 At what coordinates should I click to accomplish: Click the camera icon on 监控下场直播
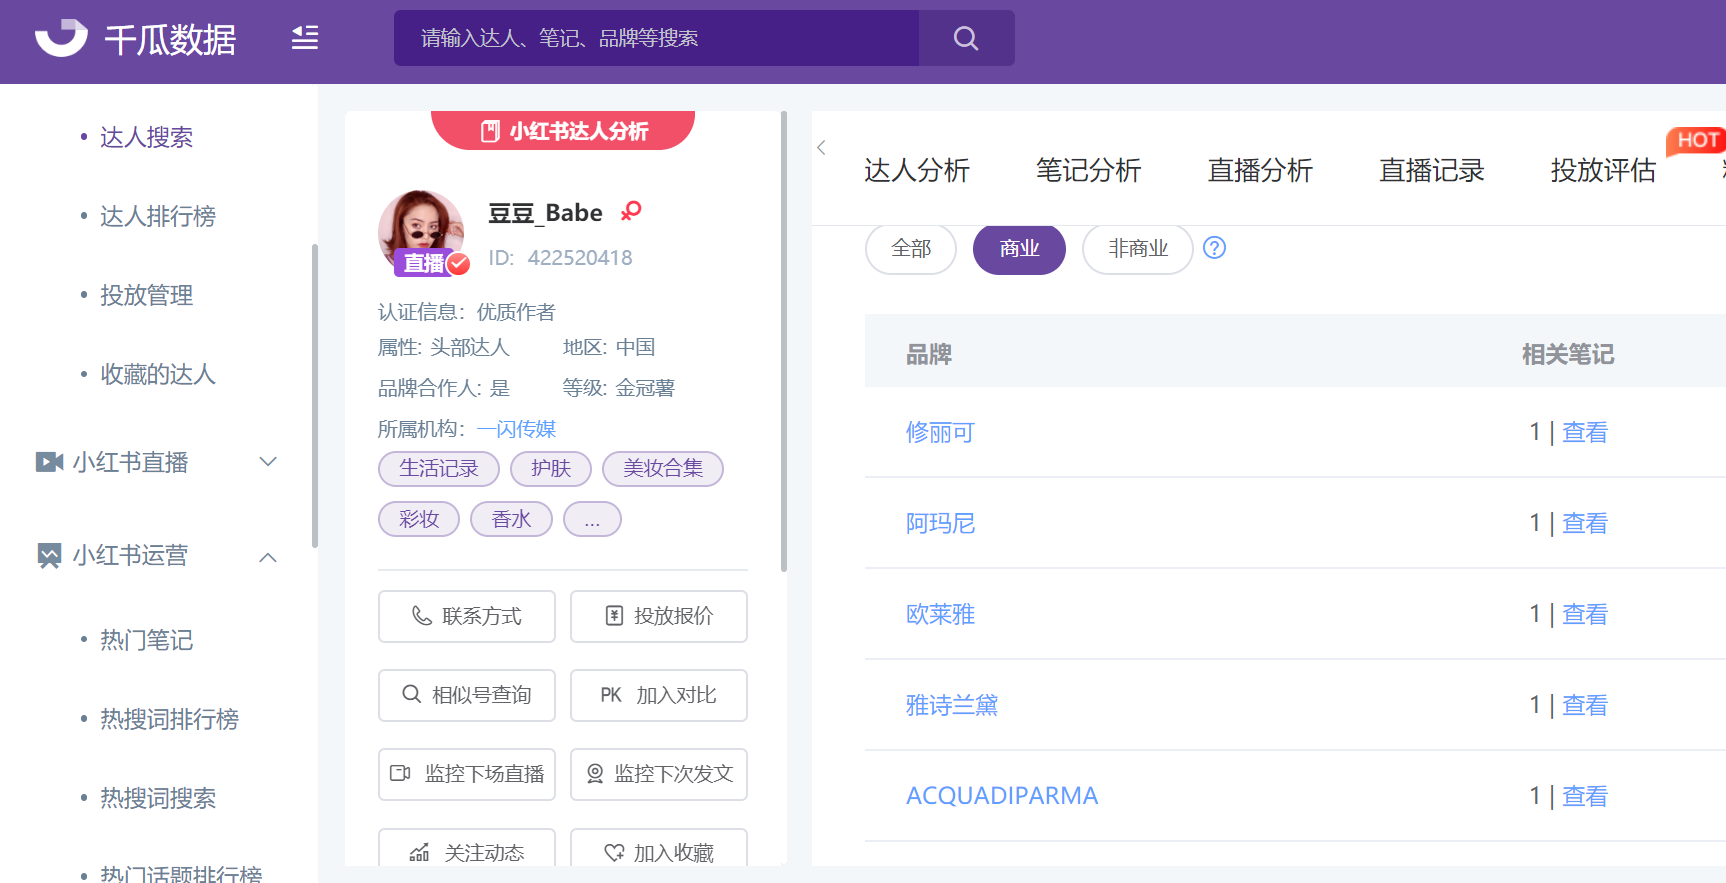pos(400,773)
